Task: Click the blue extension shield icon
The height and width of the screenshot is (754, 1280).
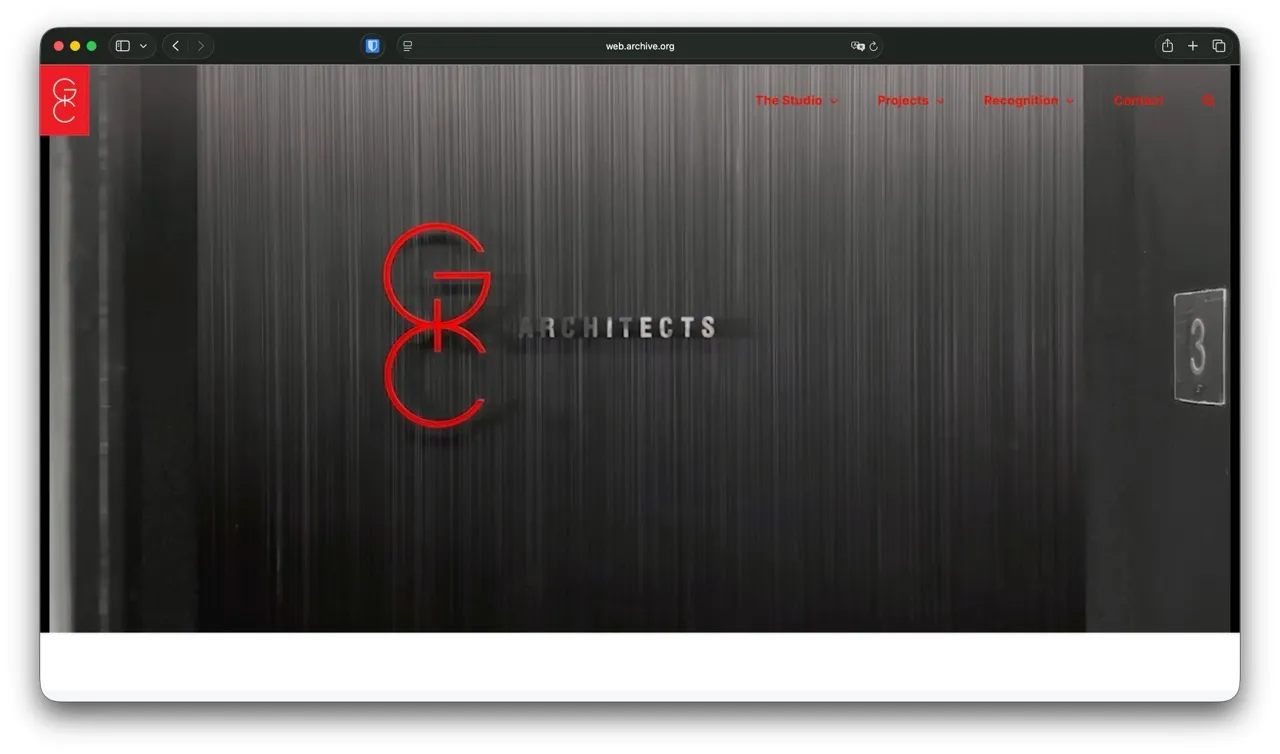Action: pyautogui.click(x=372, y=45)
